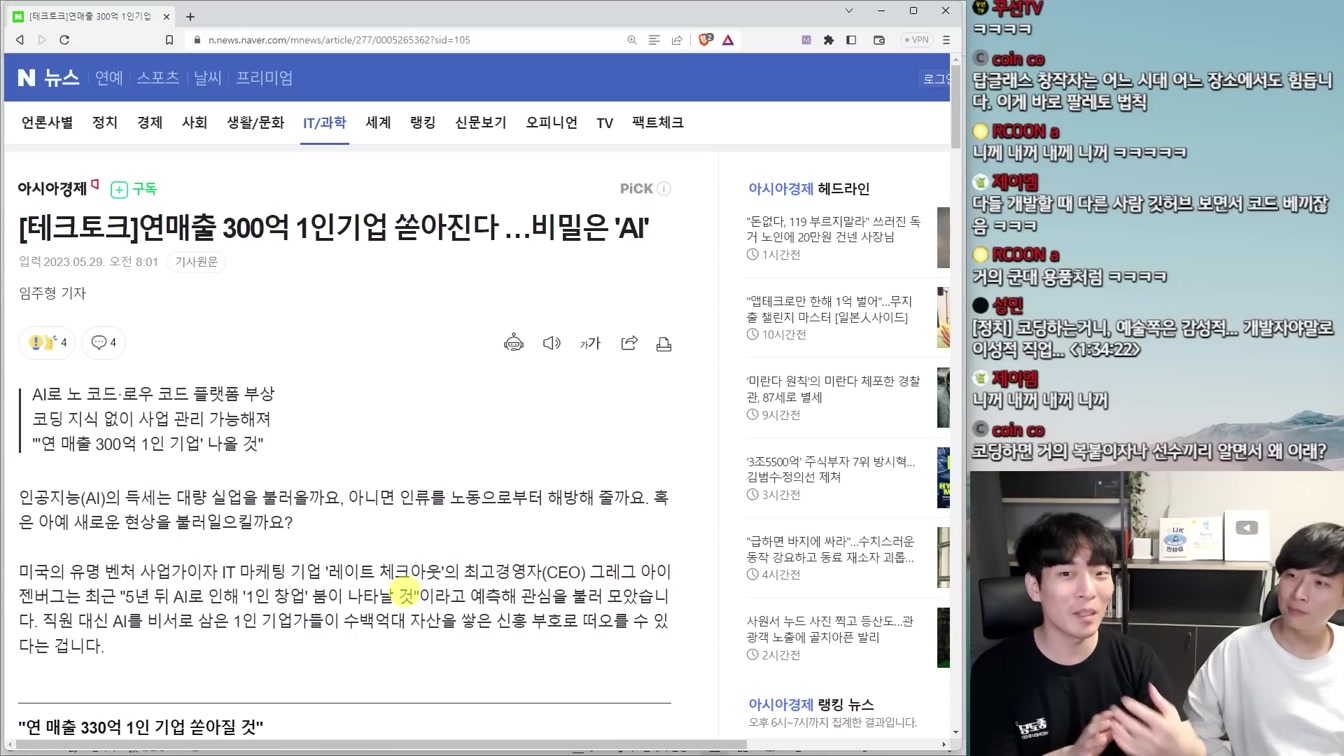
Task: Click the article print icon
Action: [x=664, y=343]
